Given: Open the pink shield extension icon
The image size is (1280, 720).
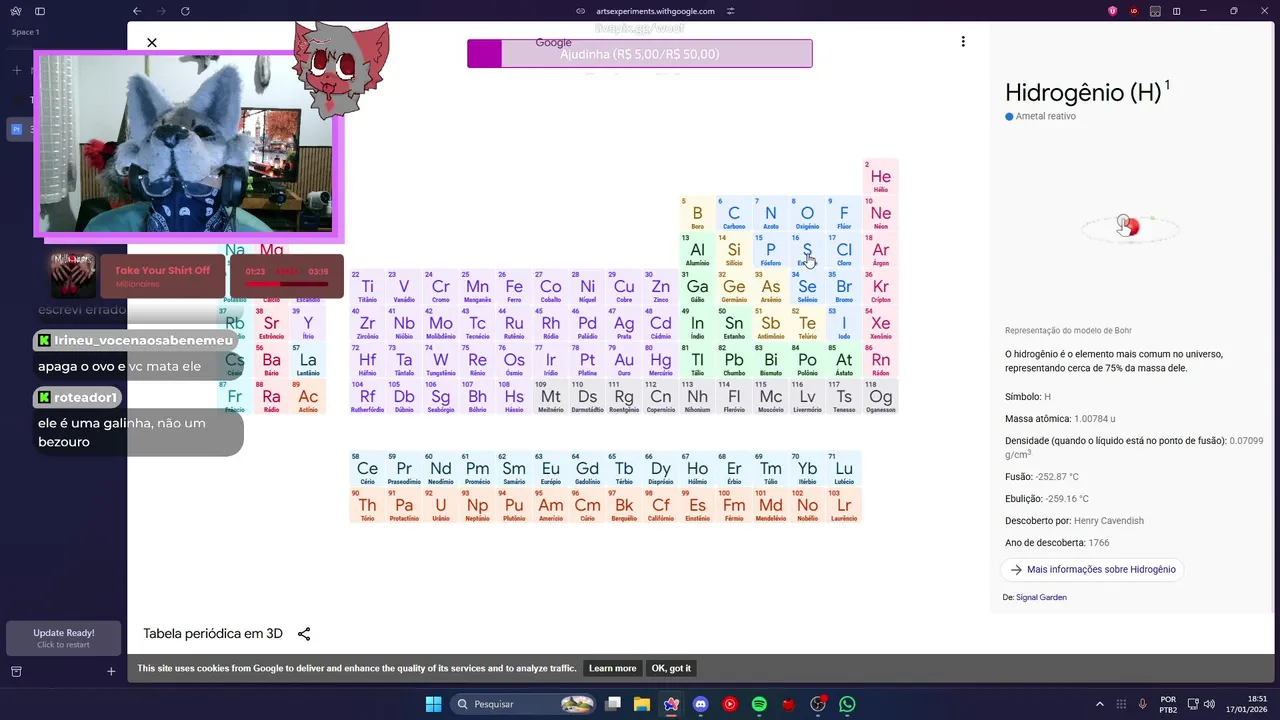Looking at the screenshot, I should coord(1113,11).
